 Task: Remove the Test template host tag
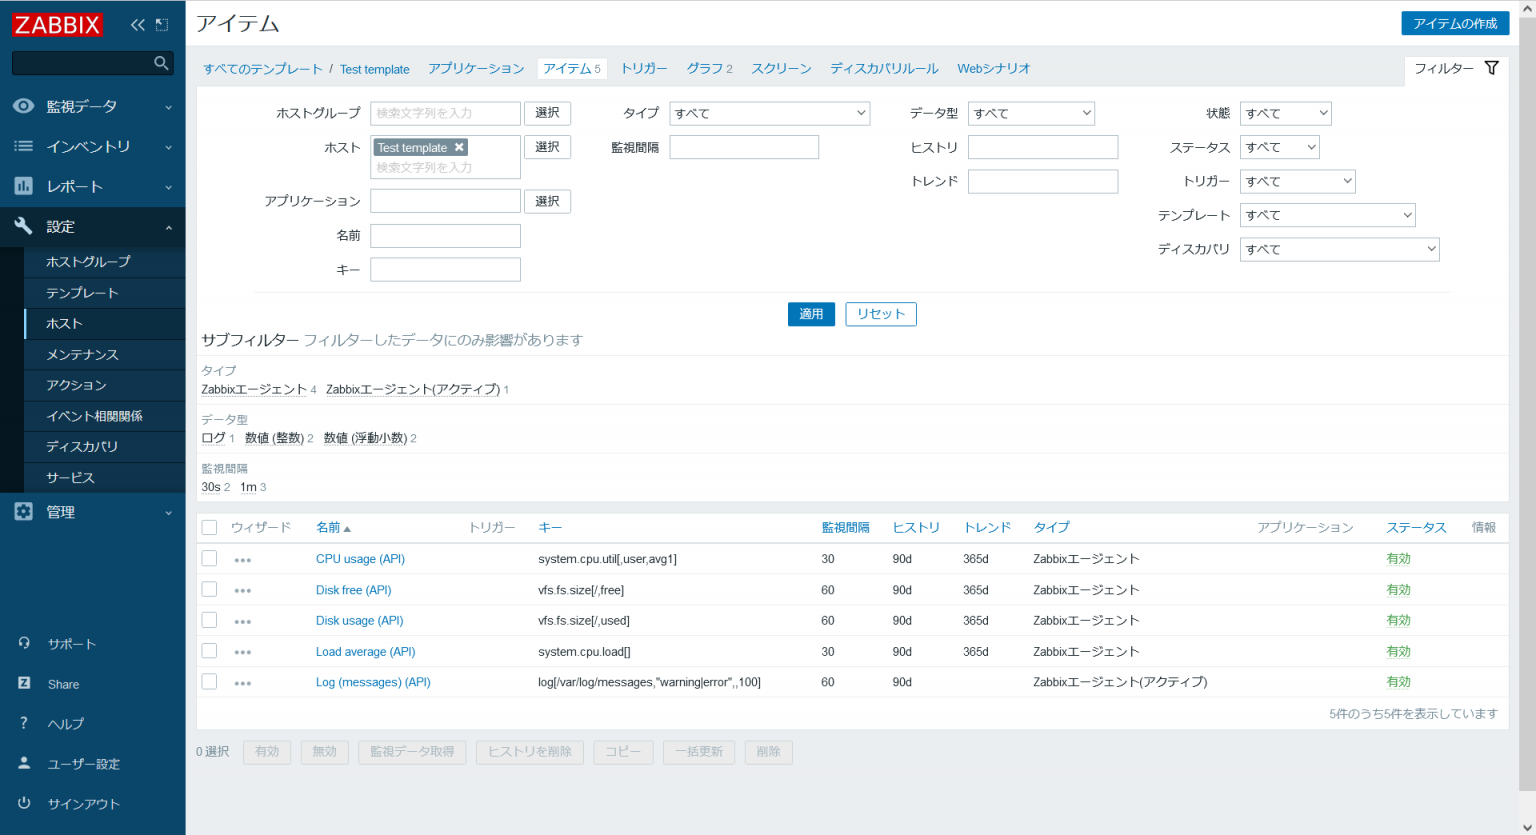coord(459,146)
